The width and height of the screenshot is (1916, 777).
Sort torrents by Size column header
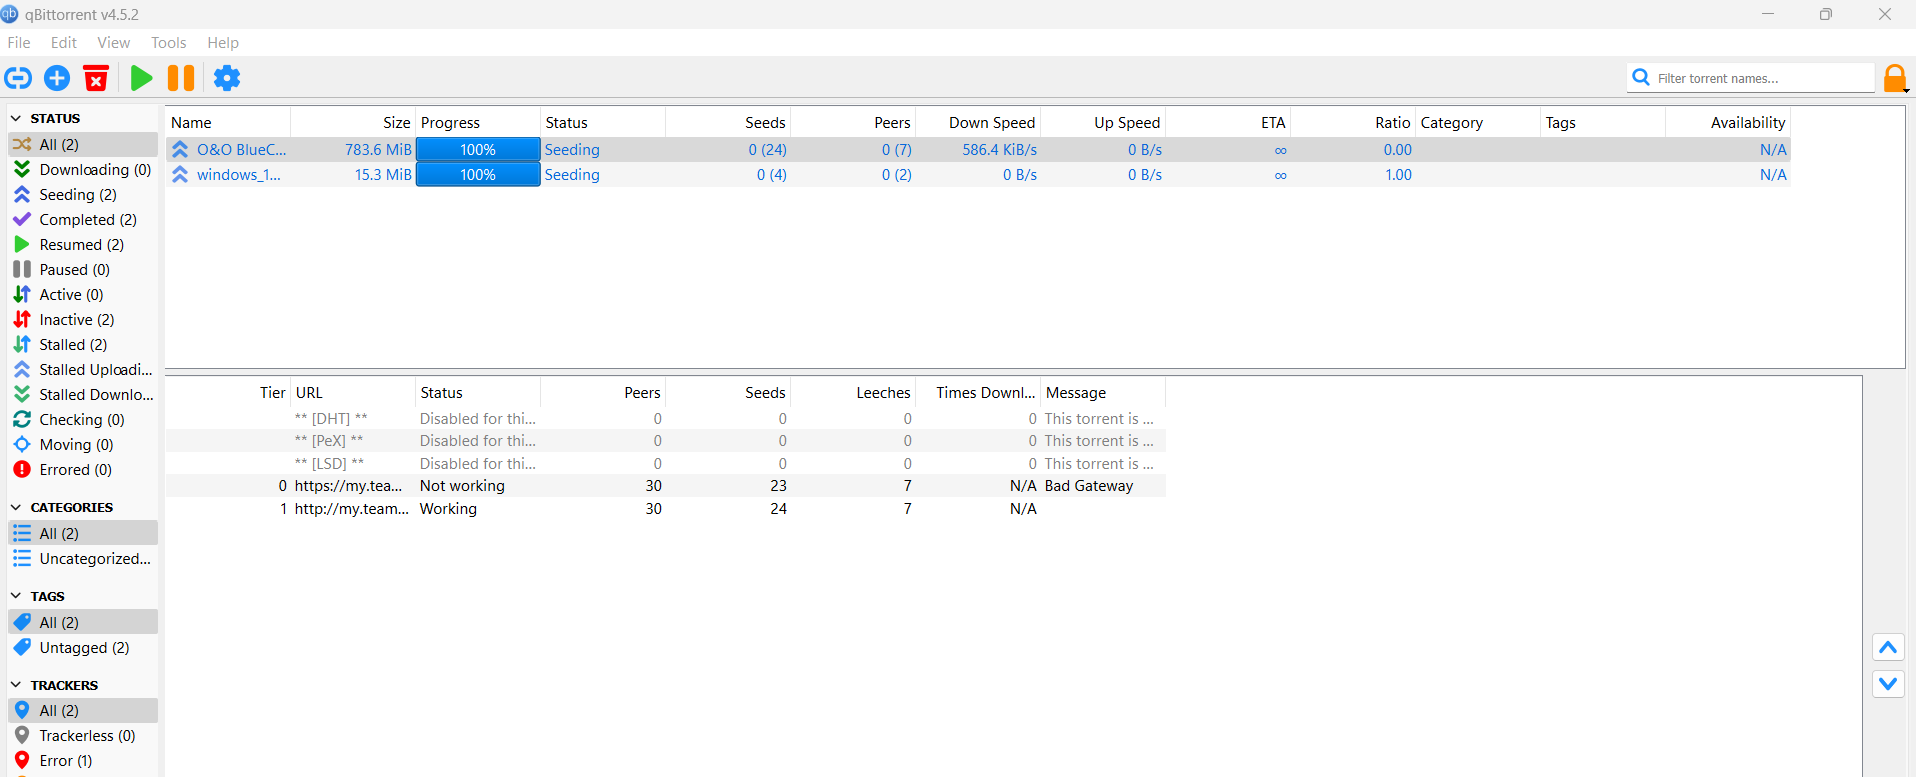pyautogui.click(x=353, y=122)
